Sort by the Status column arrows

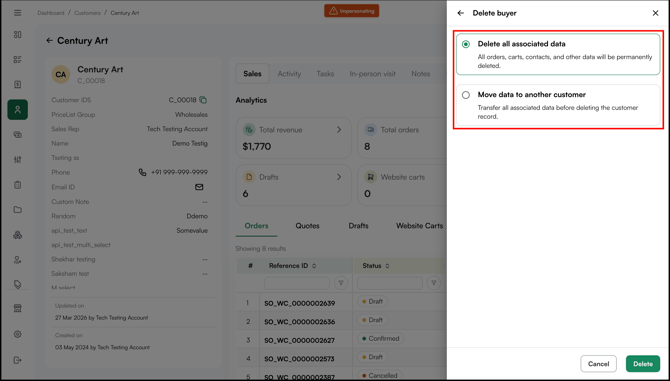click(387, 266)
